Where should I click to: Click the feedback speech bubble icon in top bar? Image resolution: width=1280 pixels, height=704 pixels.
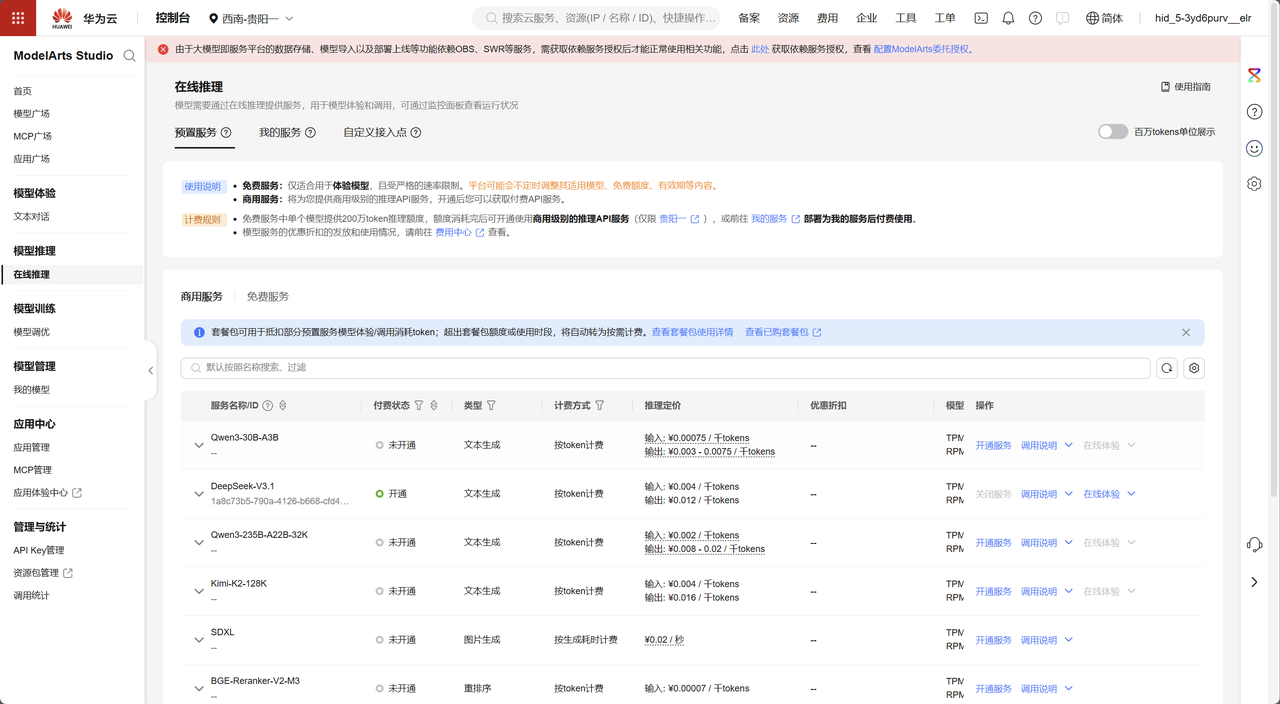tap(1062, 18)
